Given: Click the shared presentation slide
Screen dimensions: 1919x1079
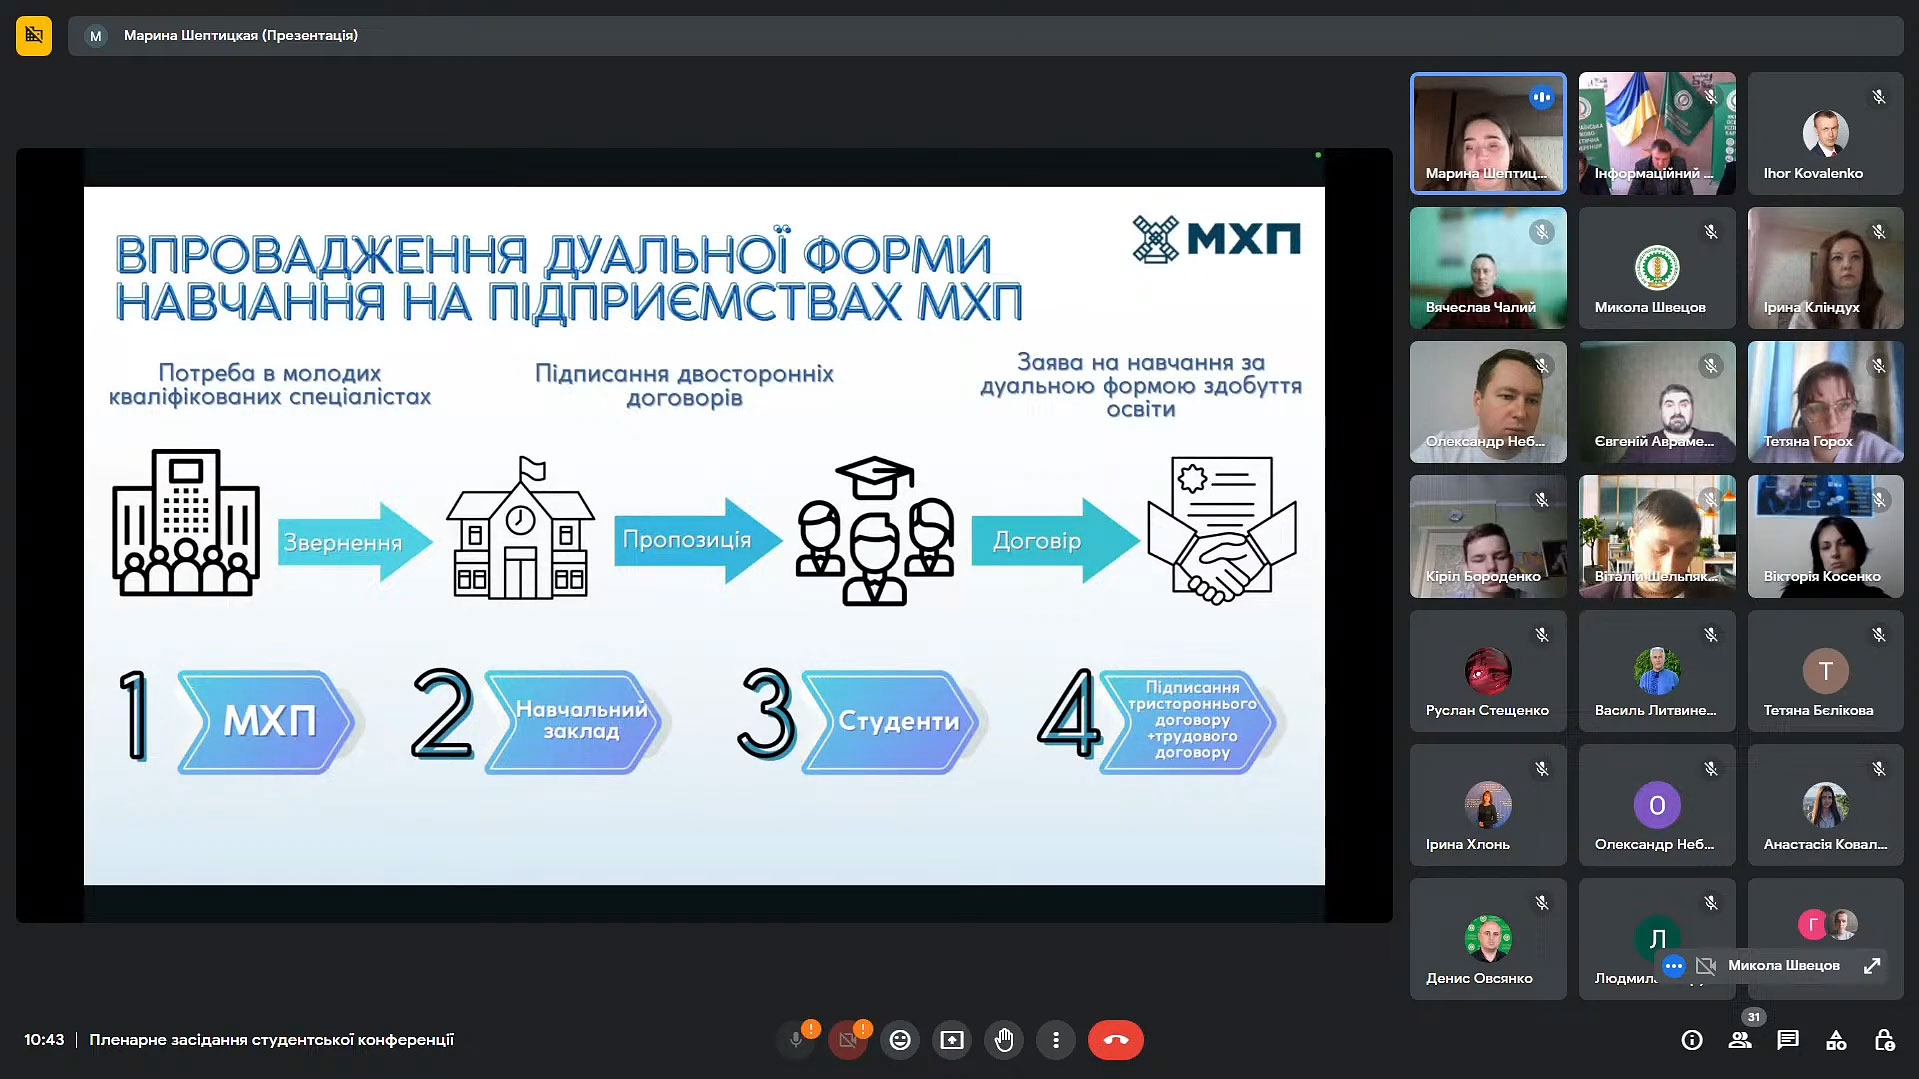Looking at the screenshot, I should [704, 536].
